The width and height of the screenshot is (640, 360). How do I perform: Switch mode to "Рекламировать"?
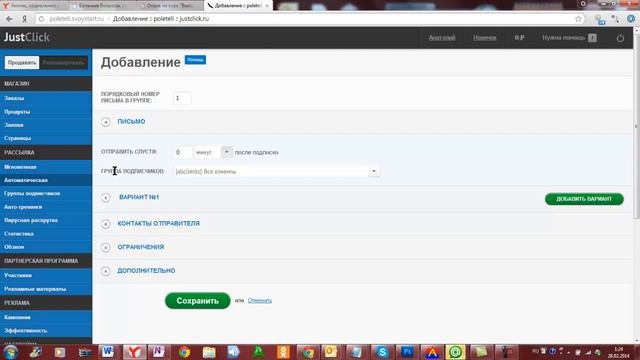(63, 62)
